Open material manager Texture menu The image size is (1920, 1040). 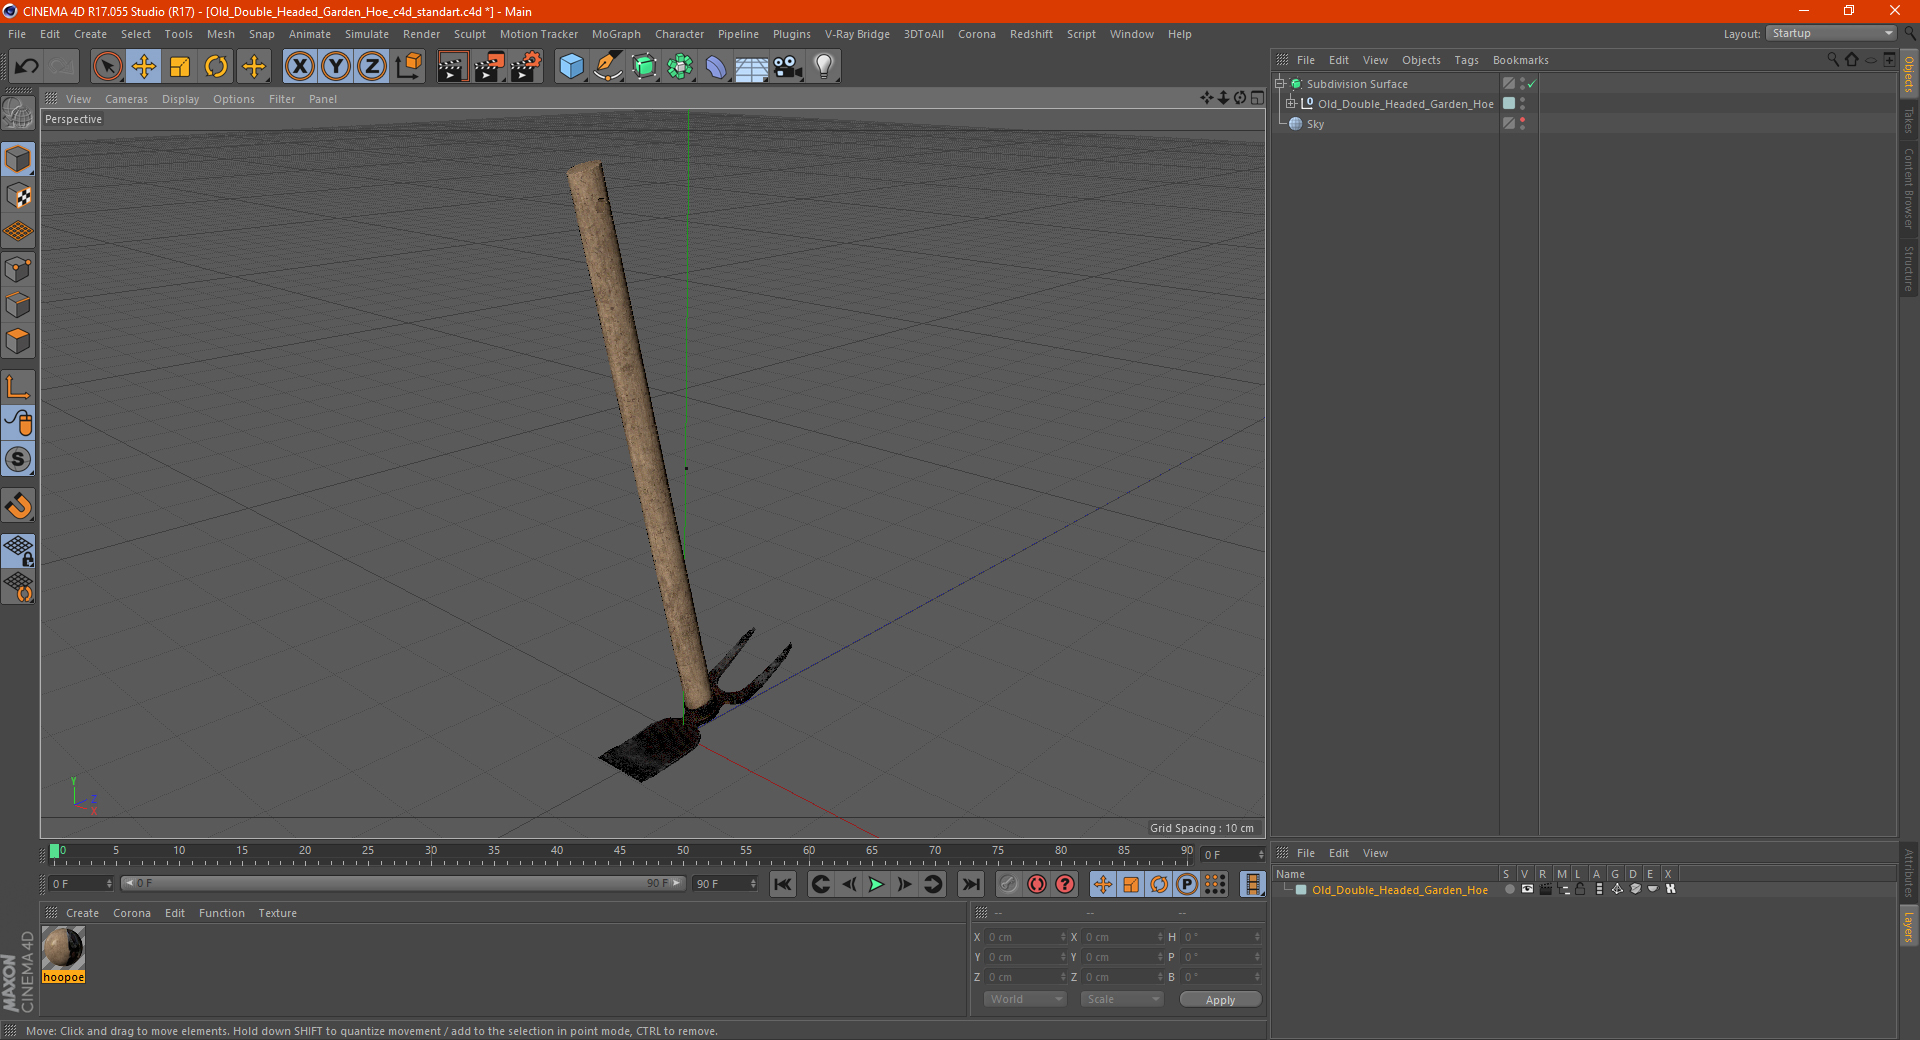pos(277,913)
